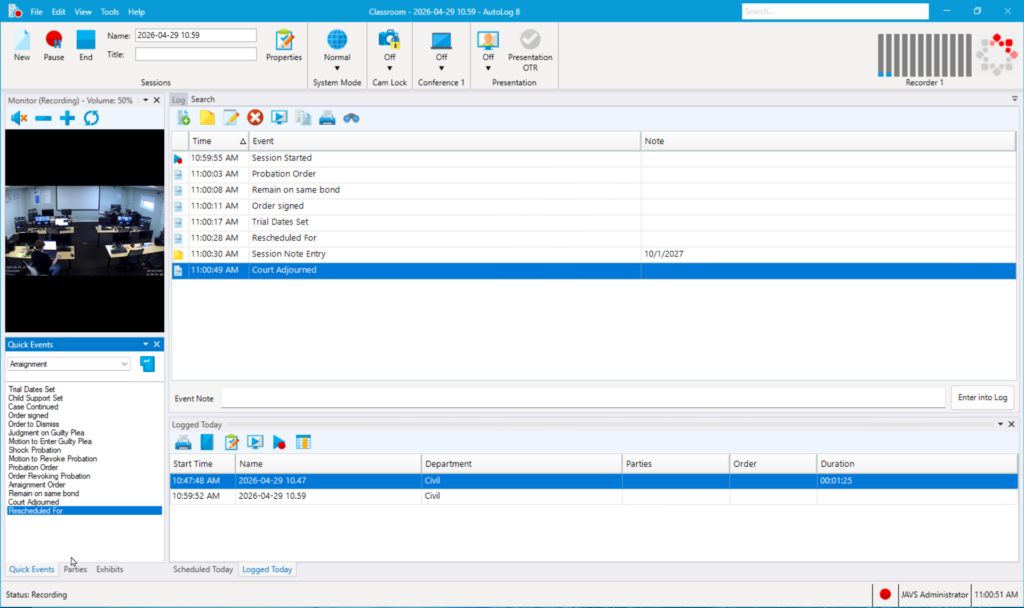Decrease monitor volume with minus icon

tap(43, 118)
